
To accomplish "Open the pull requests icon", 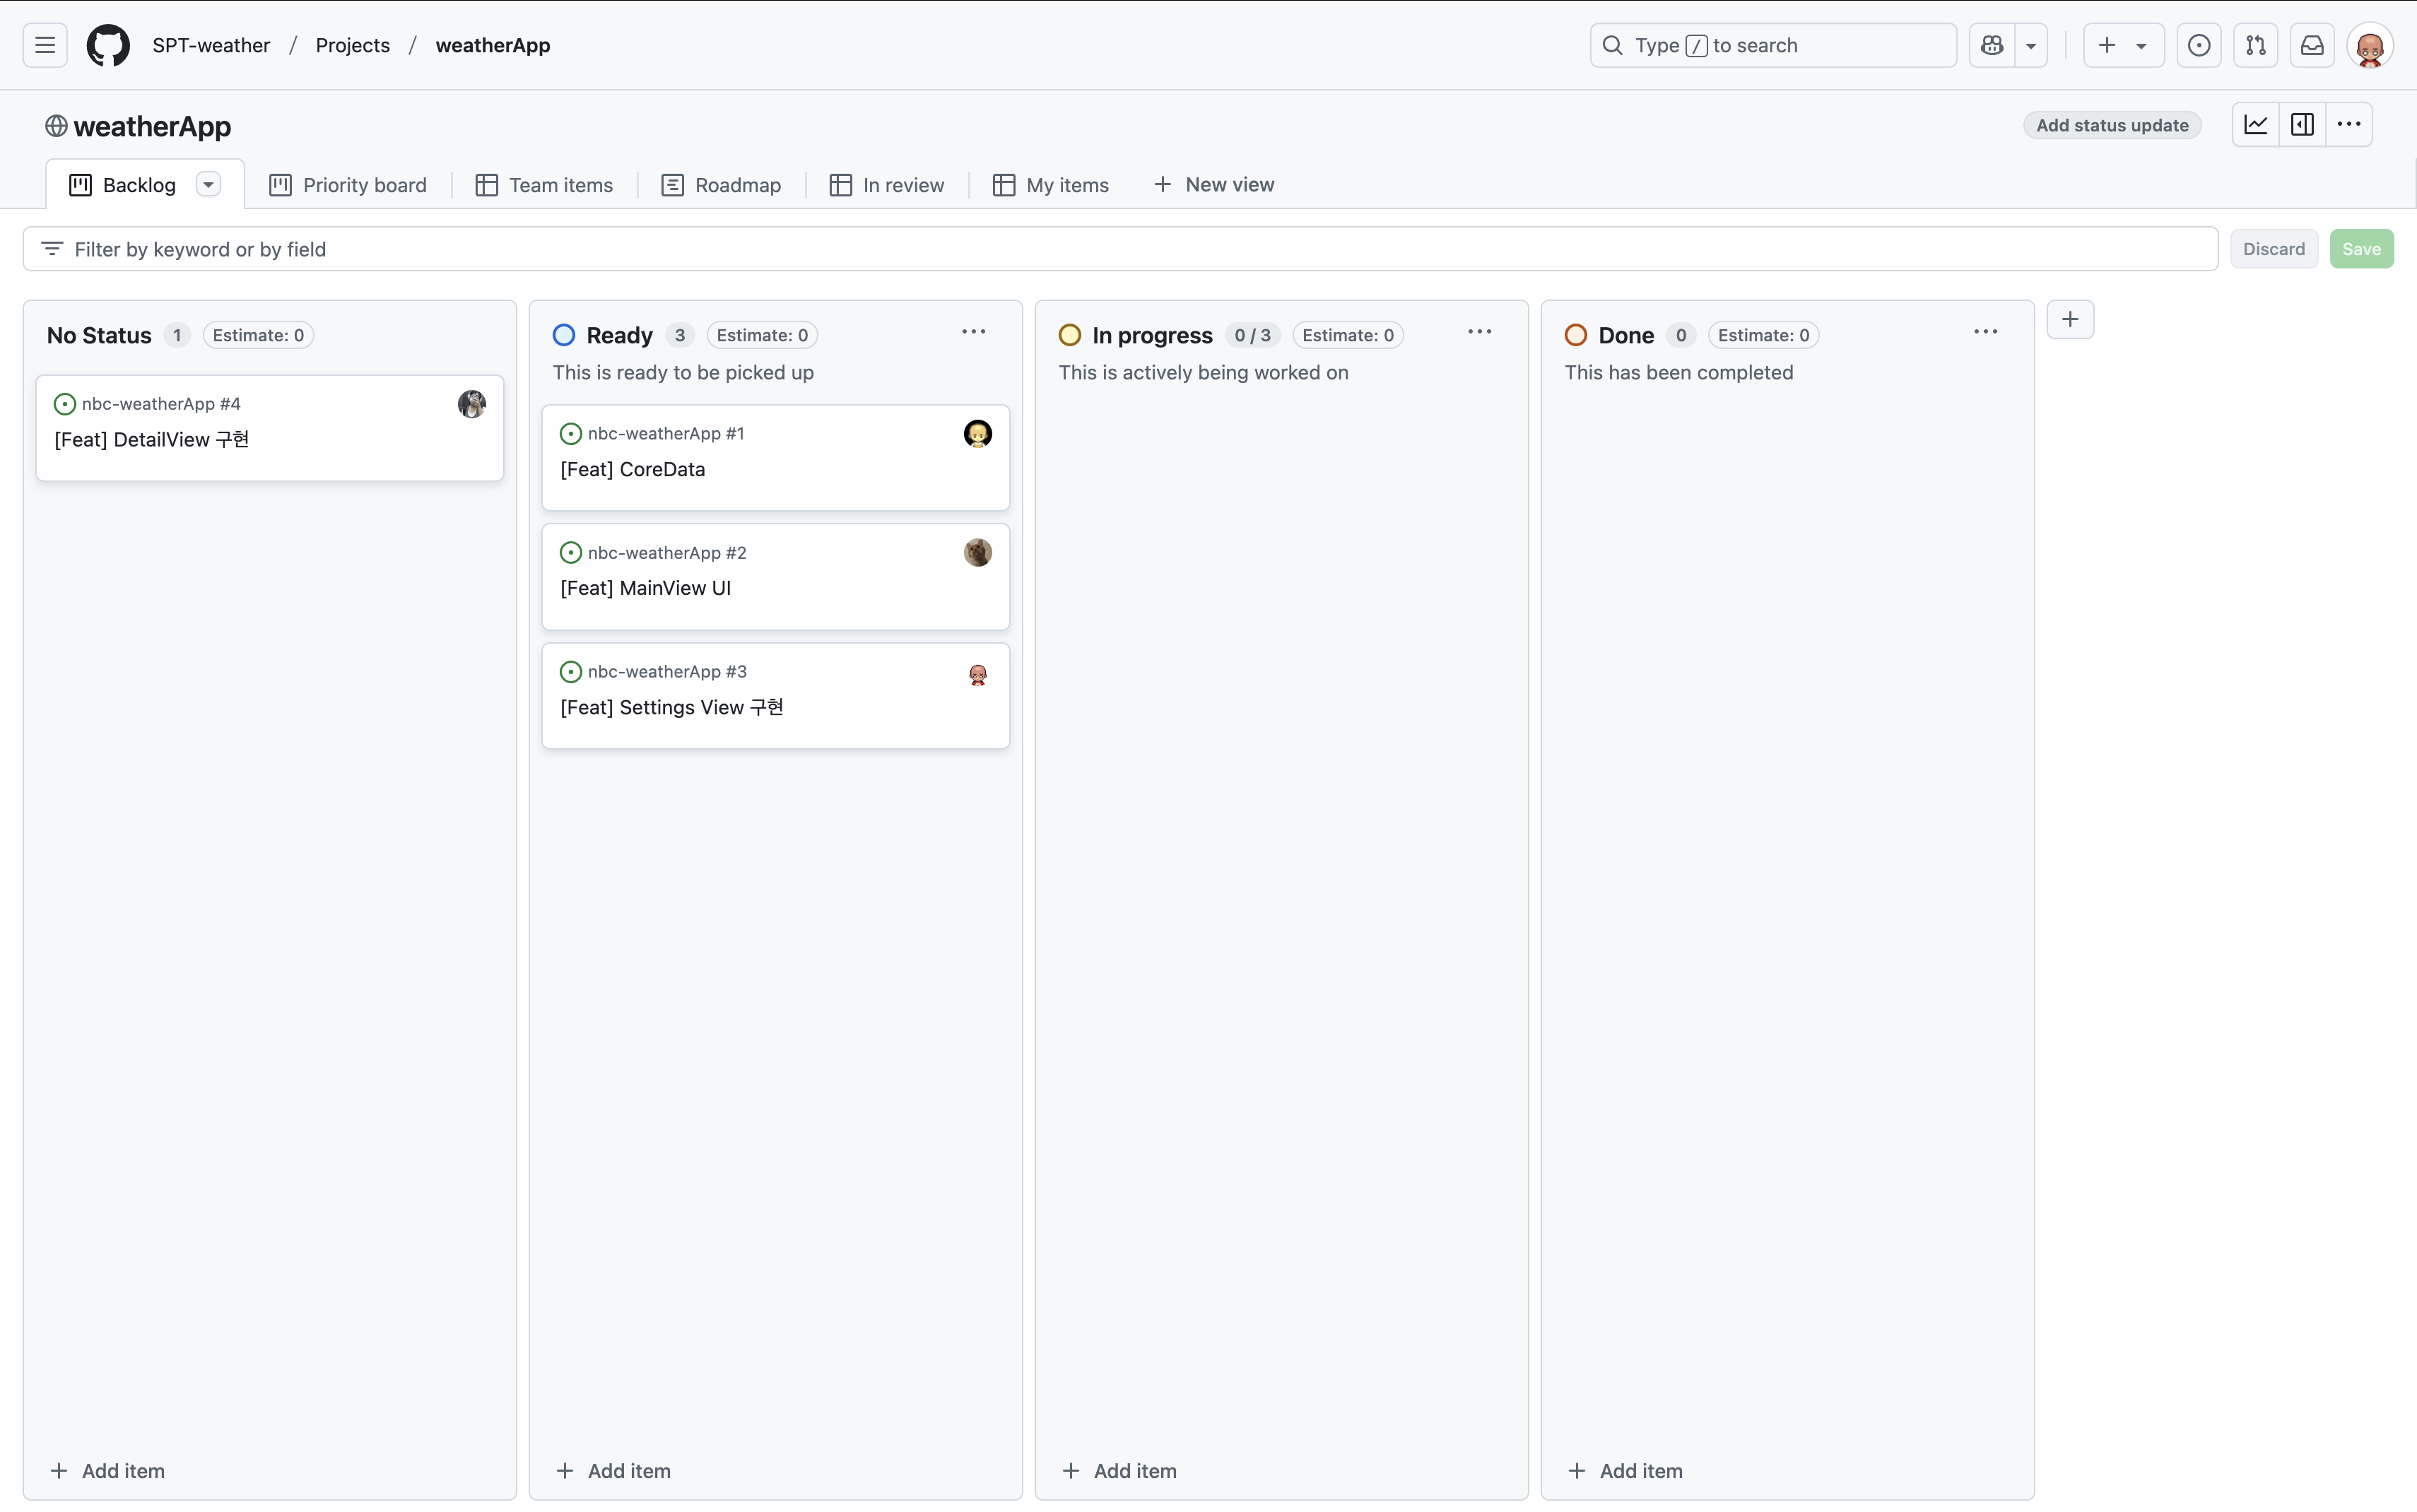I will 2255,45.
